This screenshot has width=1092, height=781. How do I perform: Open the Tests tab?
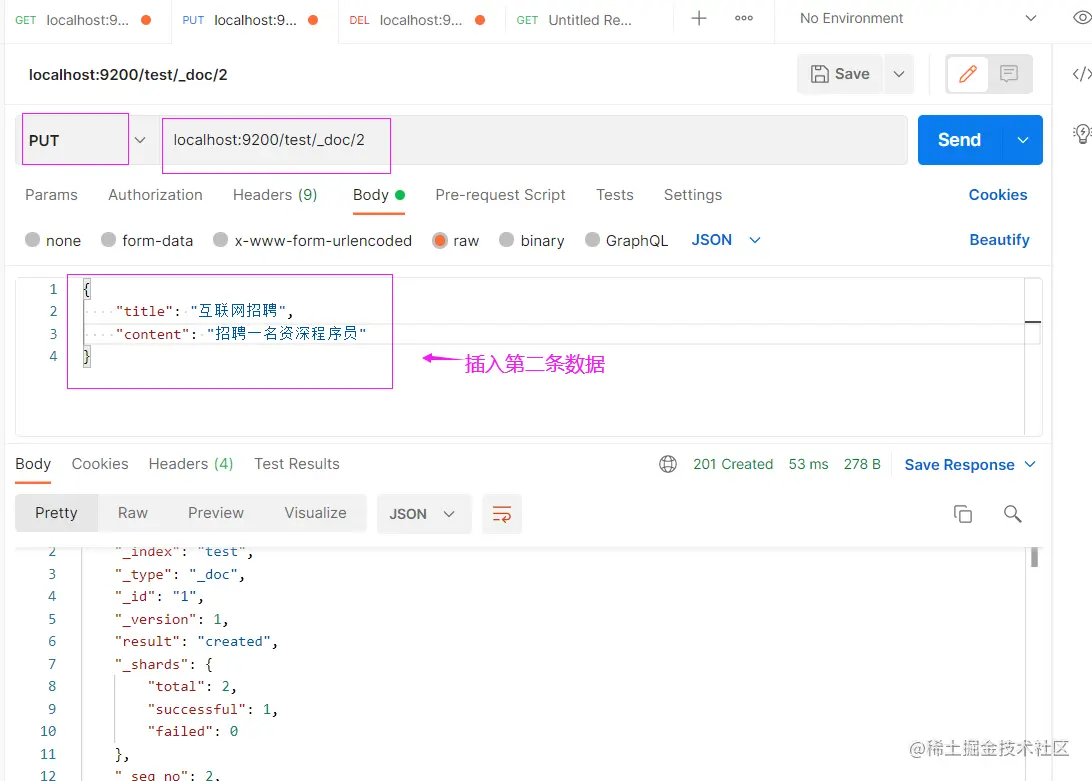point(614,195)
